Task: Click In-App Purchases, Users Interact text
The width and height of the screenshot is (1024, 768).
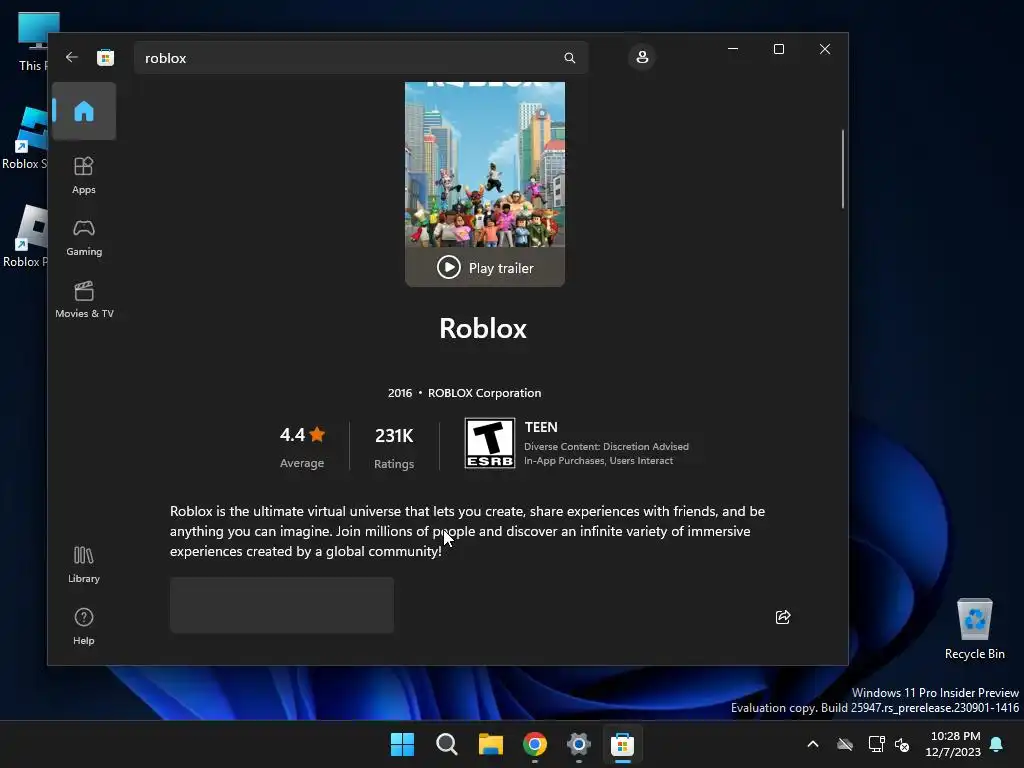Action: [x=598, y=460]
